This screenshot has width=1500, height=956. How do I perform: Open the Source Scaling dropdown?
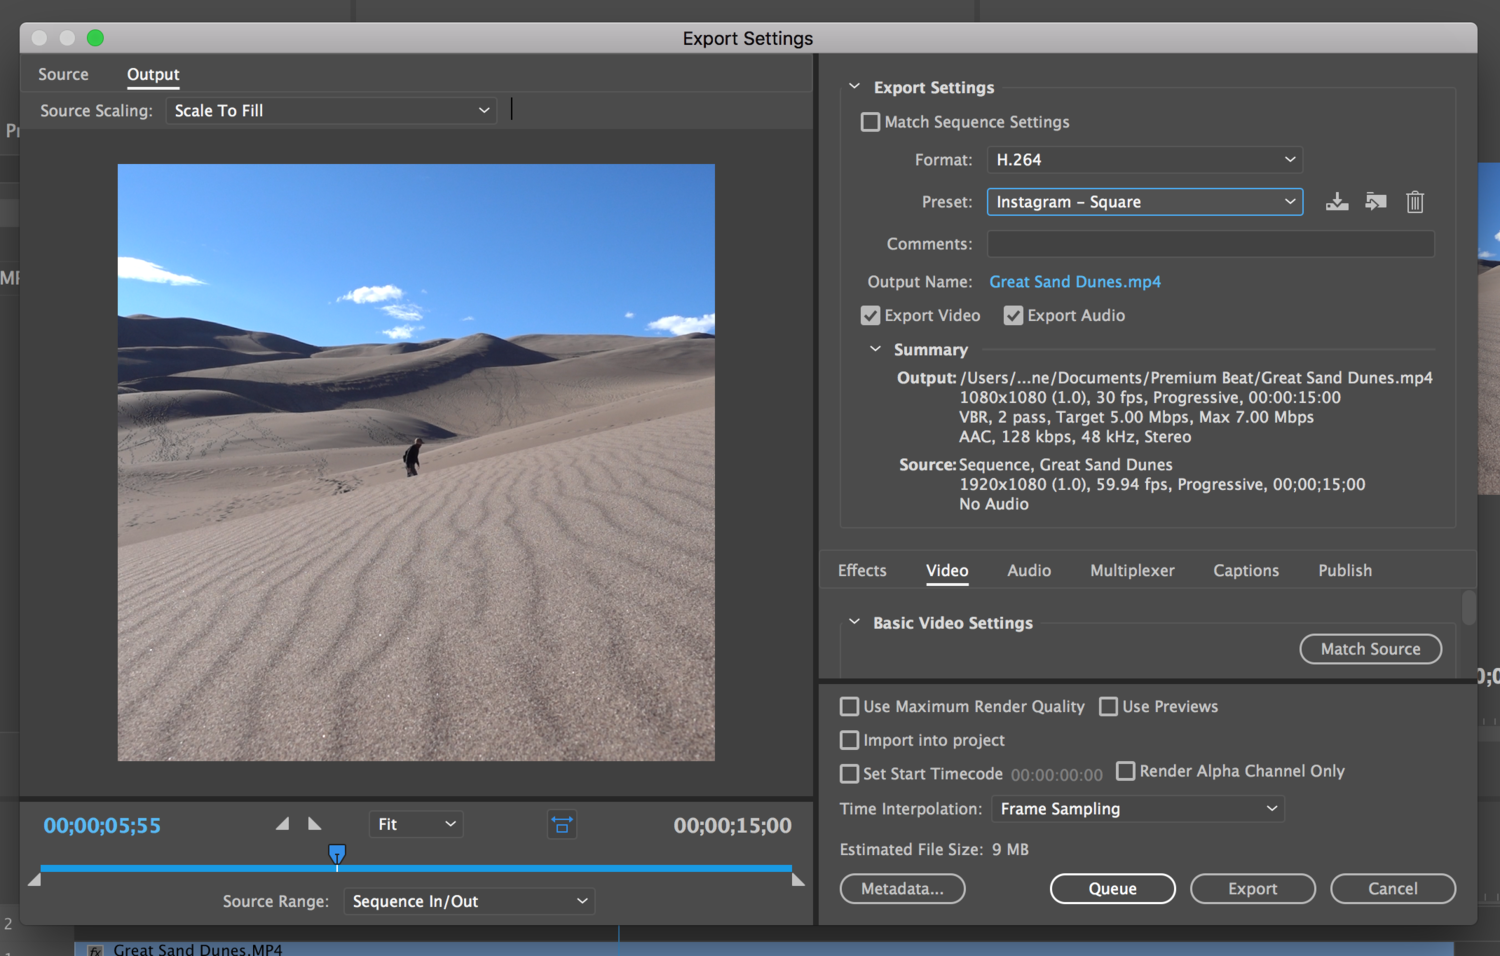(331, 111)
